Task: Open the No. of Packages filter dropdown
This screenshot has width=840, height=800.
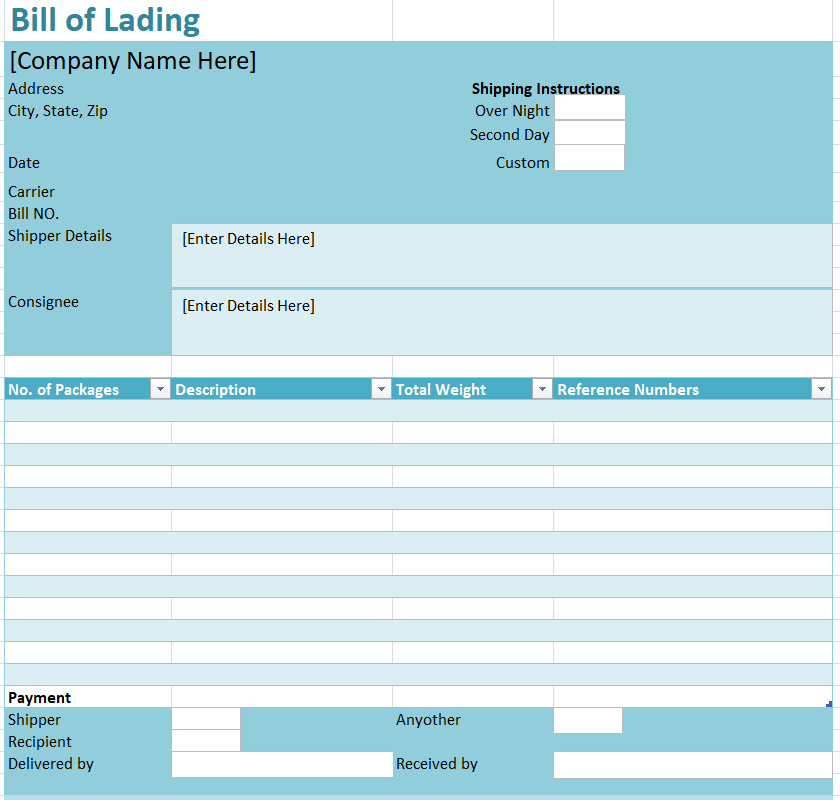Action: [160, 389]
